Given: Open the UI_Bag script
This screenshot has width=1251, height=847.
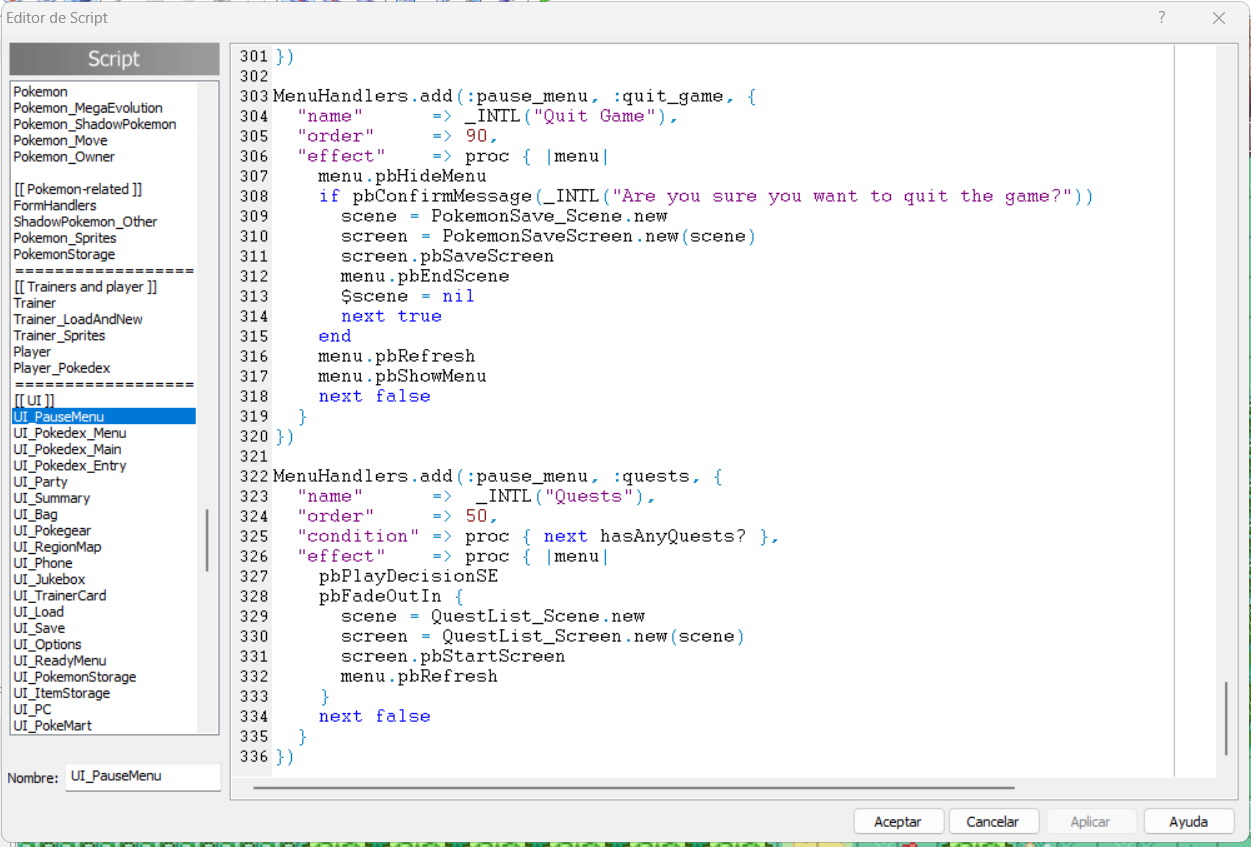Looking at the screenshot, I should (36, 514).
